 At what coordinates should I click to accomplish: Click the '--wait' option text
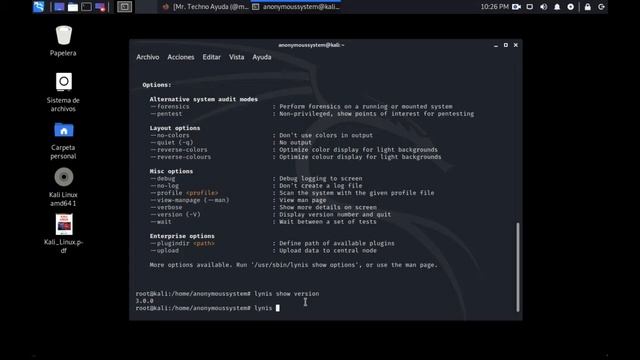pos(161,222)
